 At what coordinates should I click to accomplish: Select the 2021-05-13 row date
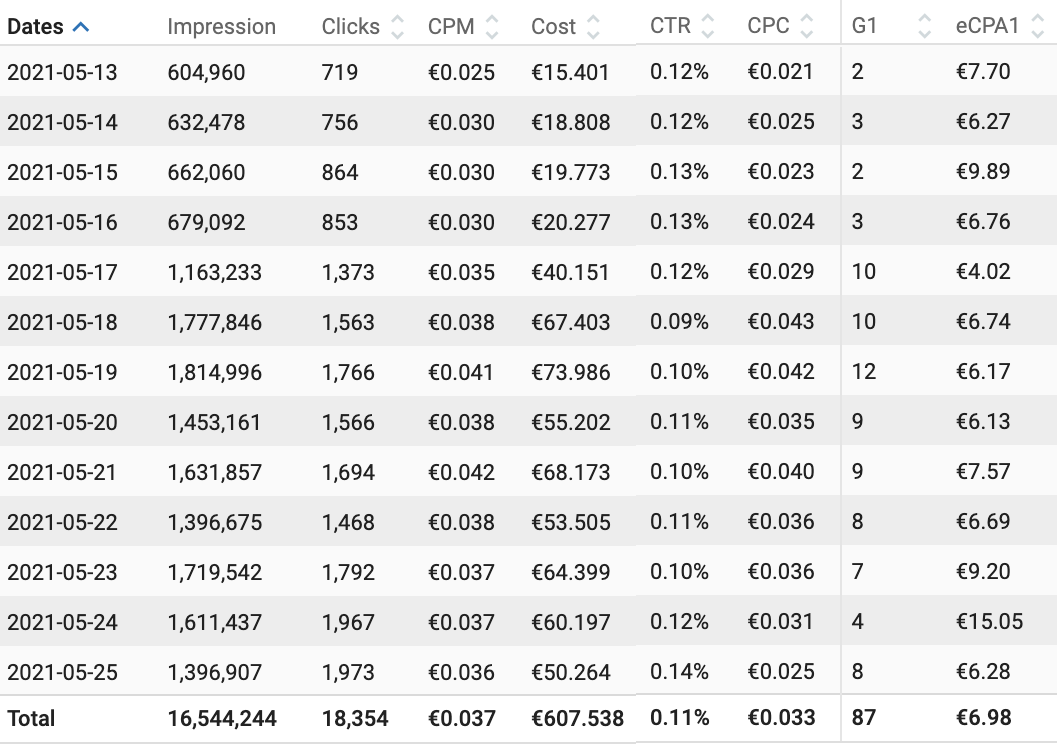click(62, 72)
